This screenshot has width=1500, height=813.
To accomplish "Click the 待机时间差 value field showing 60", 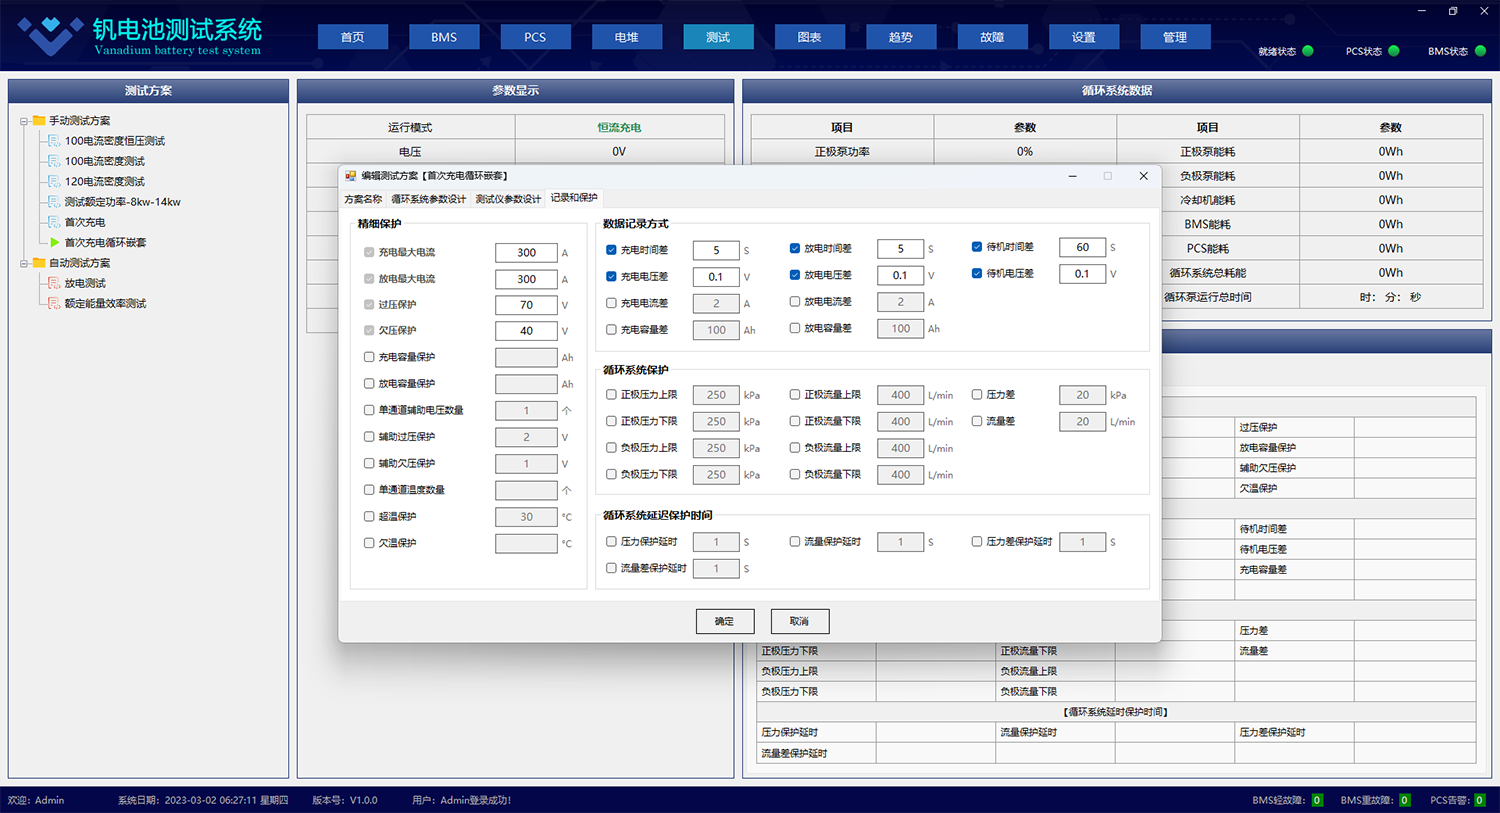I will (x=1083, y=247).
